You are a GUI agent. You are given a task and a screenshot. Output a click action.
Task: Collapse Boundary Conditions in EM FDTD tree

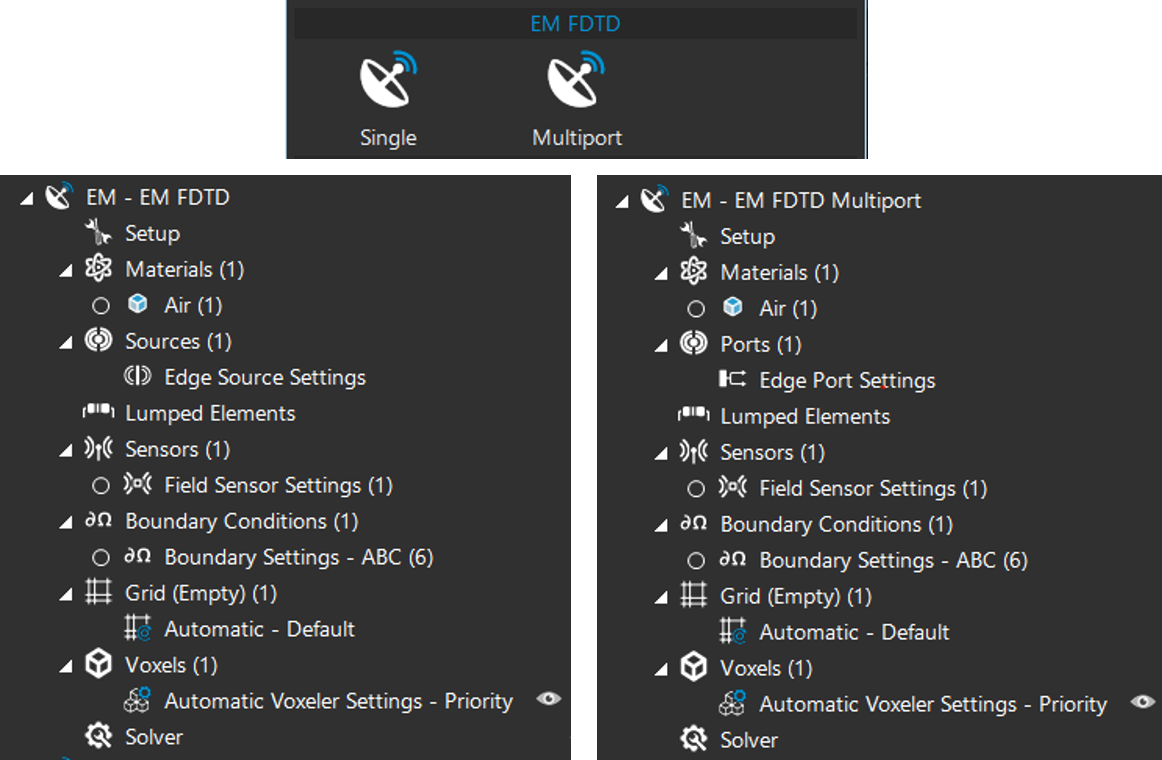(66, 523)
